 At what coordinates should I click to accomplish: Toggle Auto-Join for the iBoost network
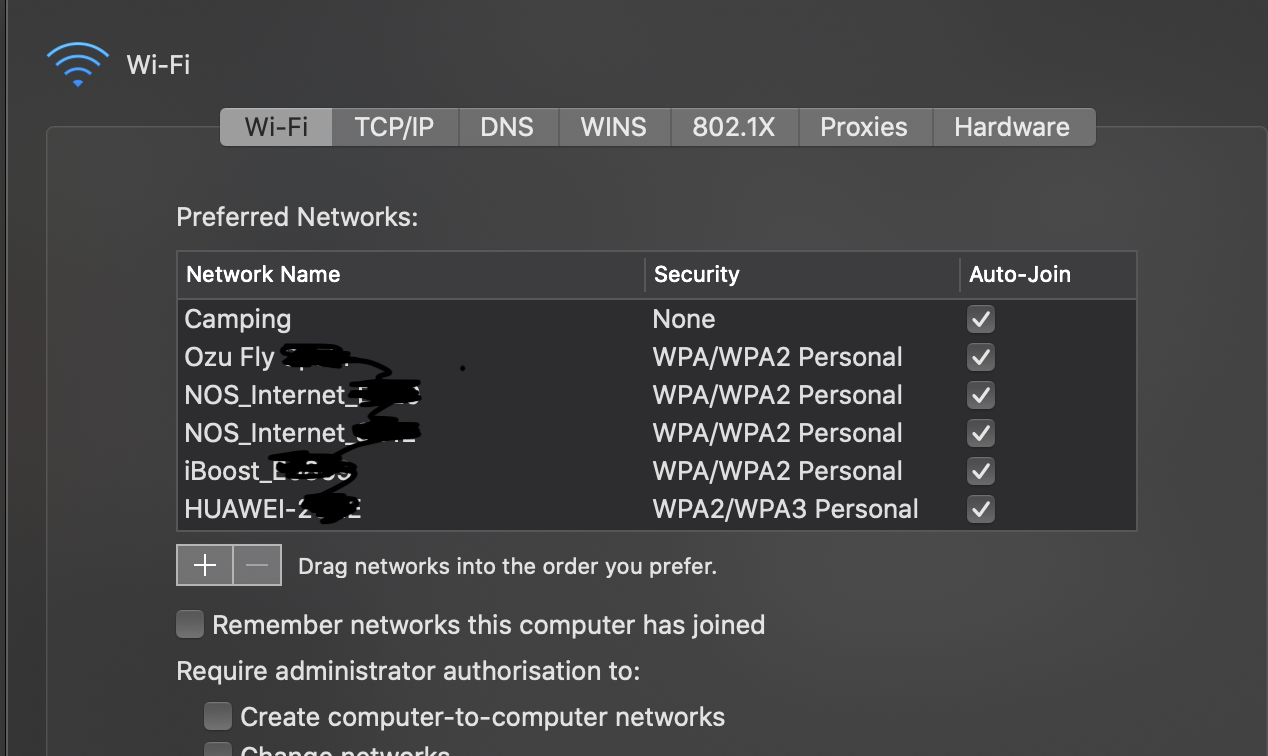(981, 471)
